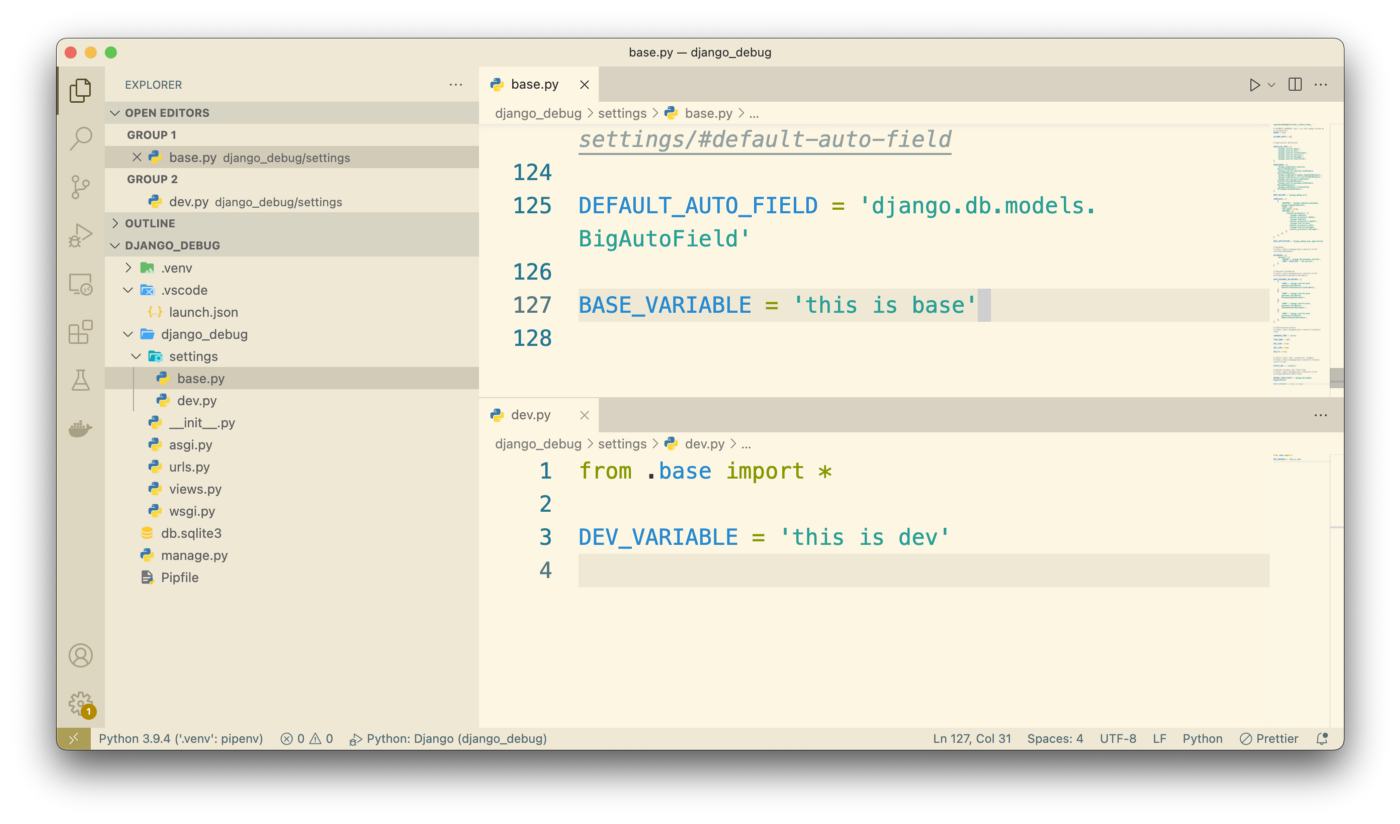Collapse the settings folder
1400x824 pixels.
tap(292, 356)
